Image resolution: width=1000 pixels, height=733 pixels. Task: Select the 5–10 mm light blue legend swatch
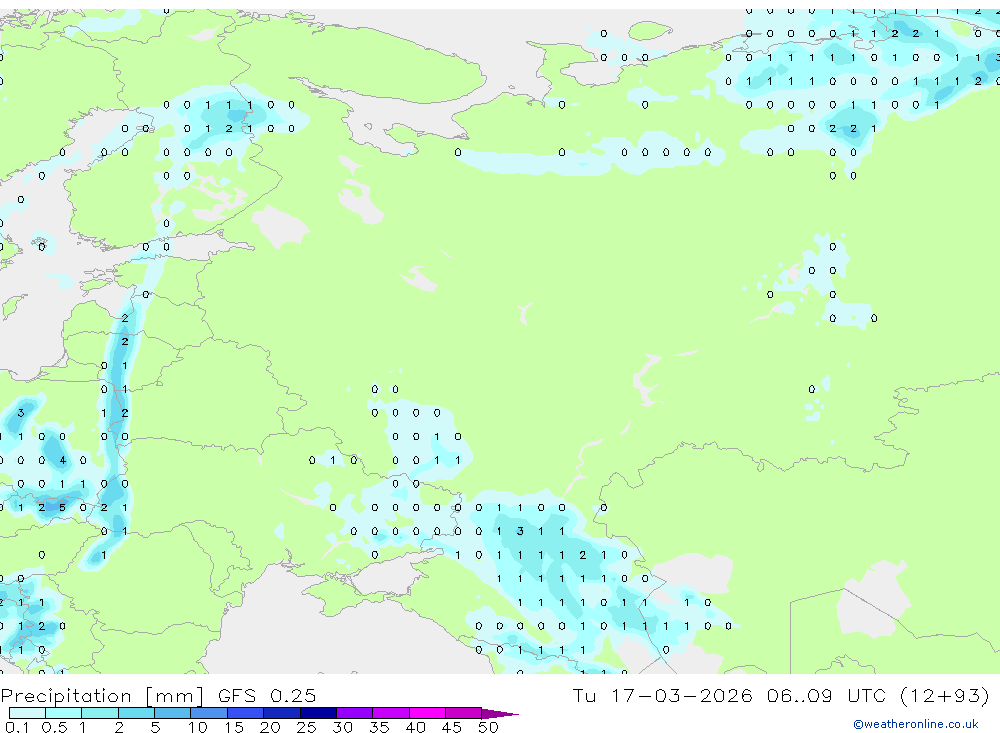[x=173, y=713]
